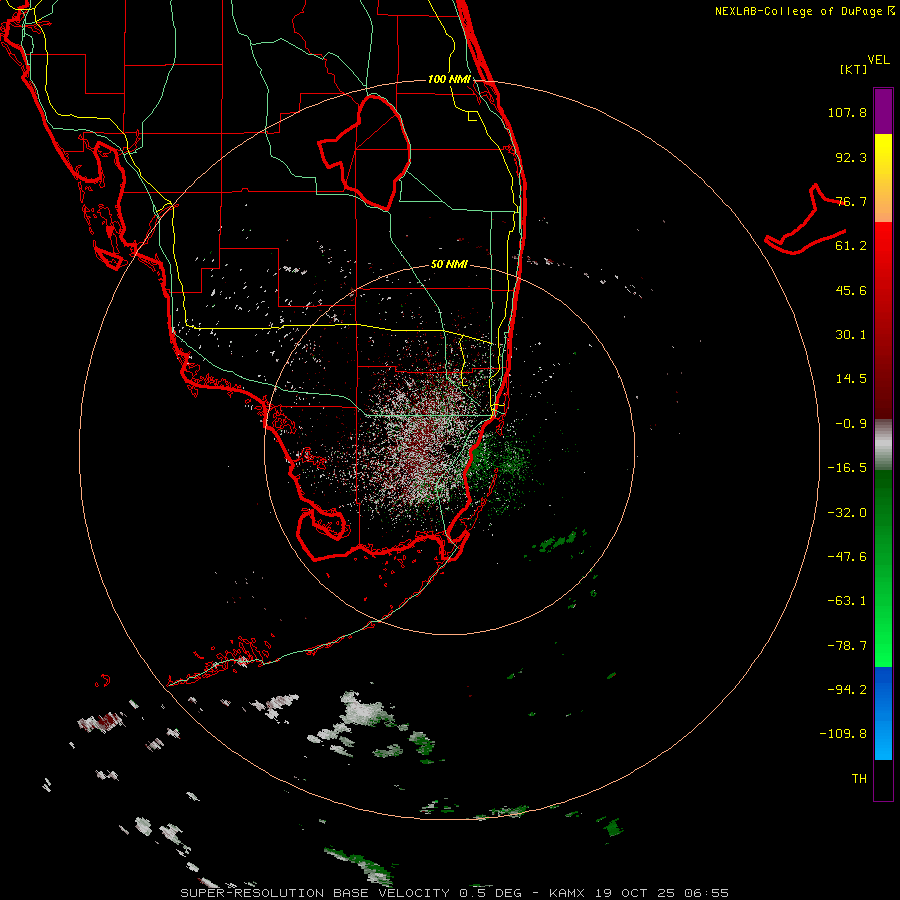Select the 30.1 legend value

851,335
